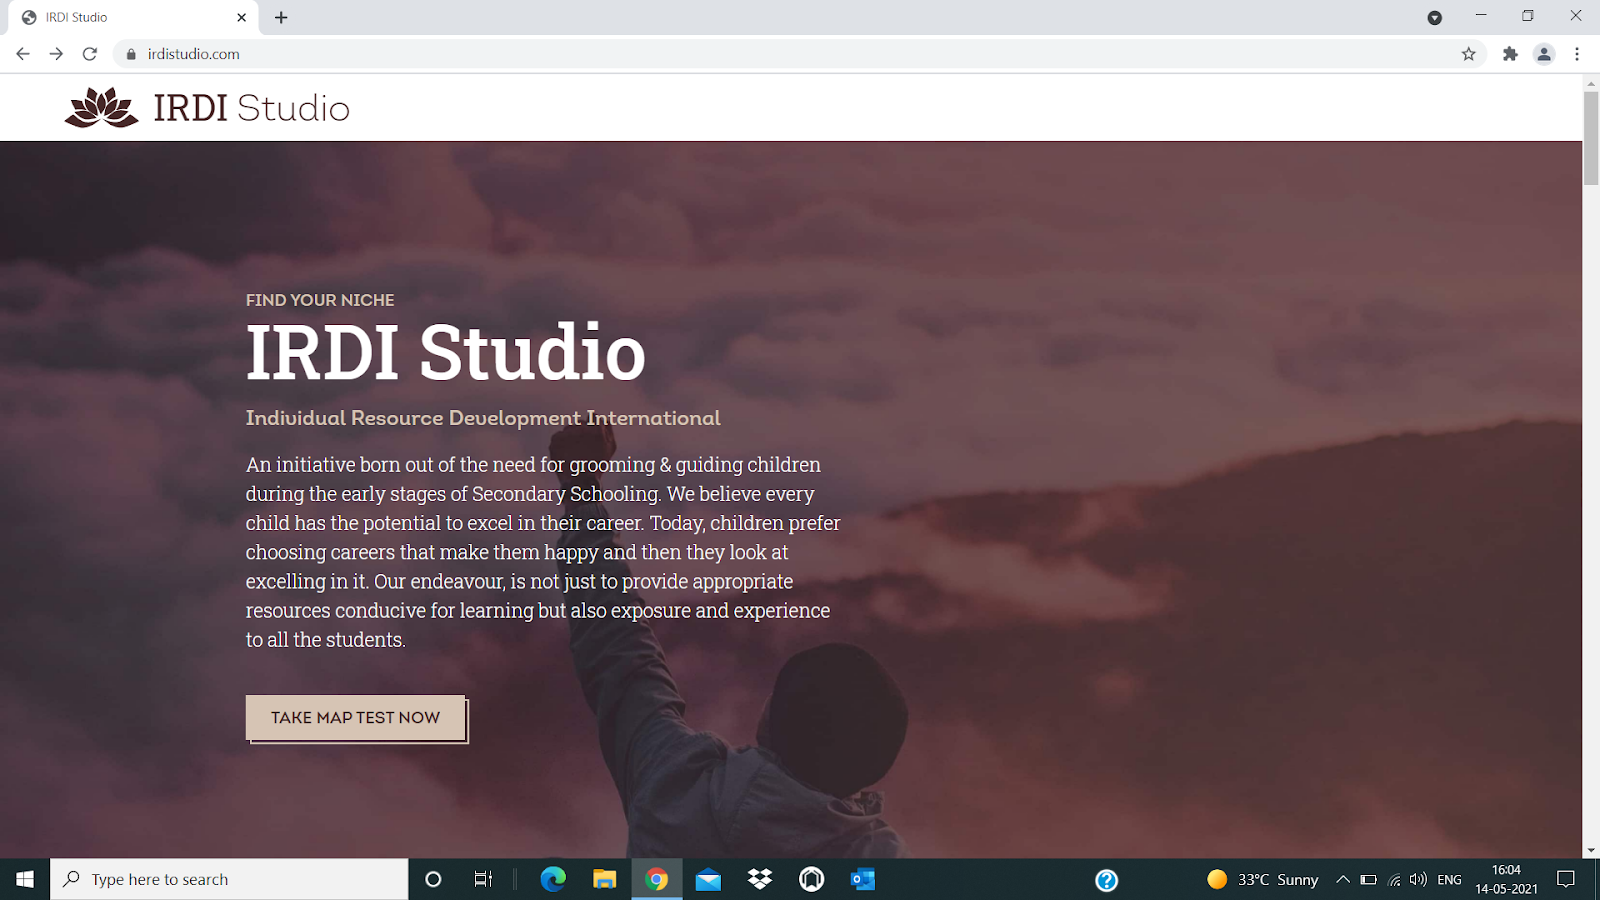The height and width of the screenshot is (900, 1600).
Task: Open the volume speaker control
Action: (1418, 880)
